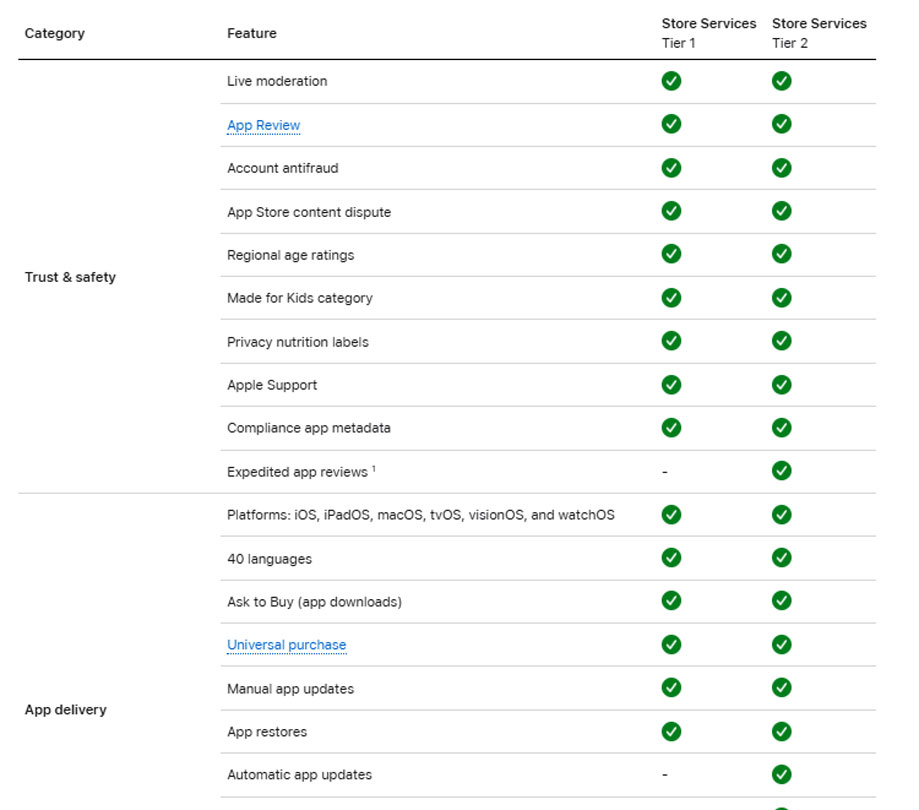Viewport: 919px width, 810px height.
Task: Click Tier 2 checkmark for Privacy nutrition labels
Action: [x=781, y=341]
